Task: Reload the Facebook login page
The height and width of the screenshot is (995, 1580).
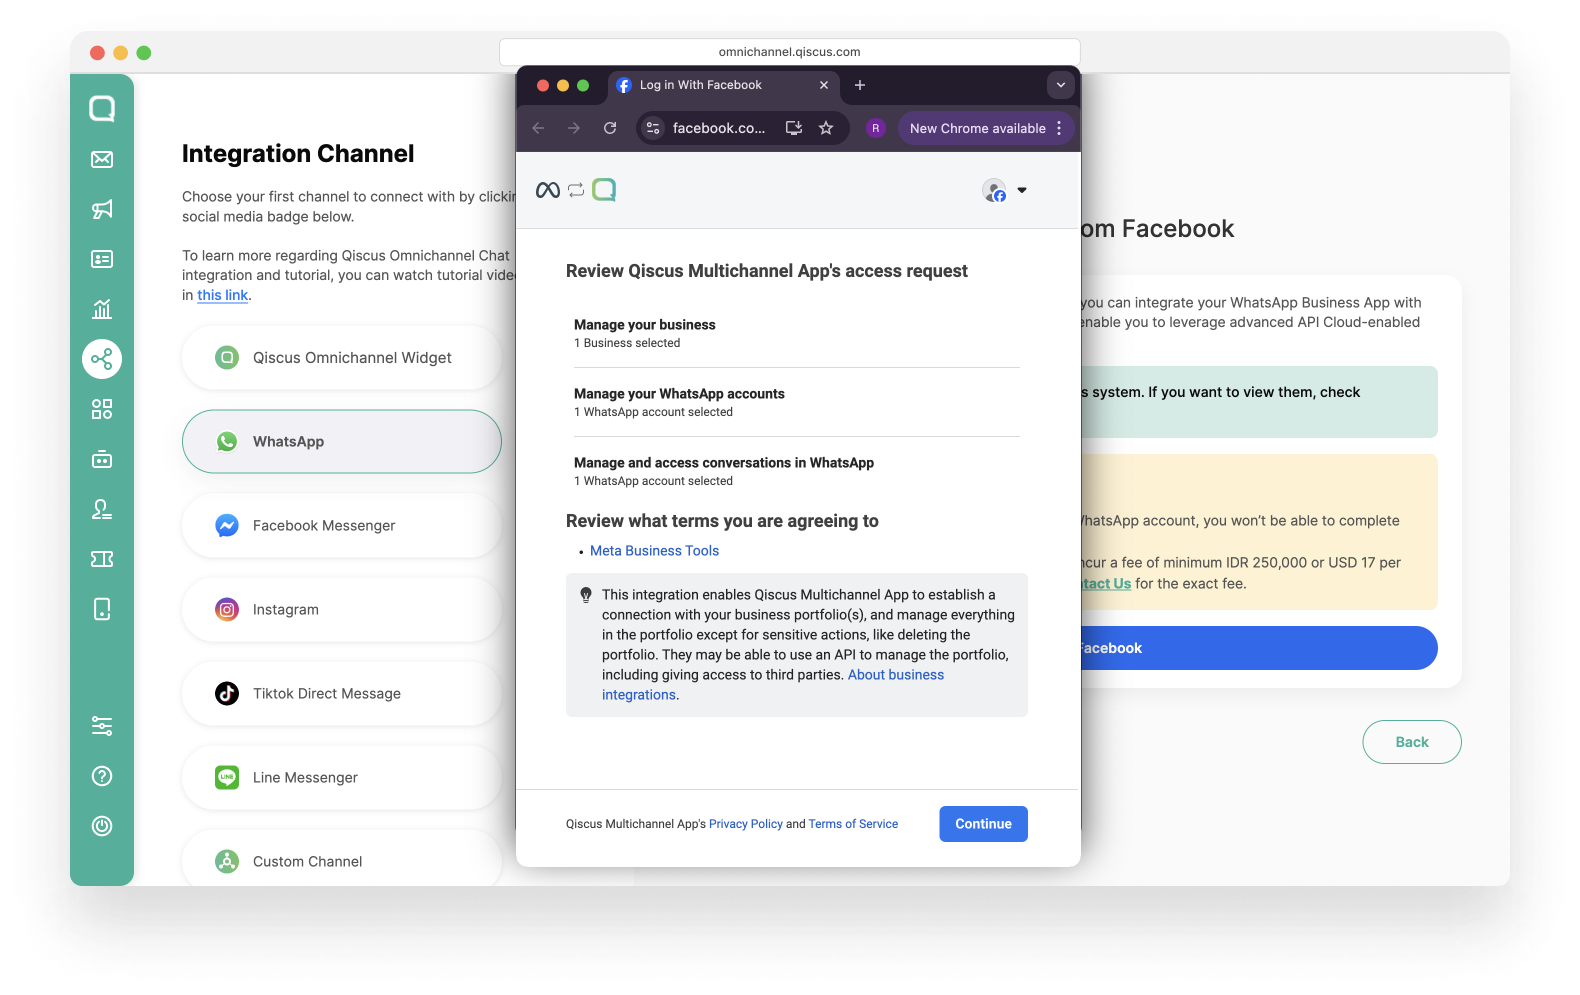Action: coord(610,128)
